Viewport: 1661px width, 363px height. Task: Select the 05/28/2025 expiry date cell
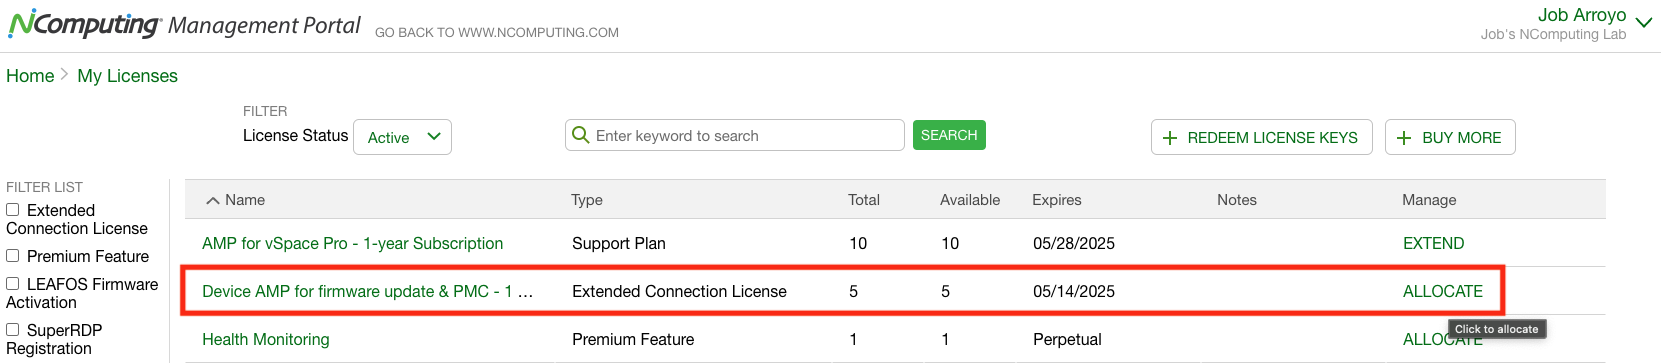(1074, 243)
